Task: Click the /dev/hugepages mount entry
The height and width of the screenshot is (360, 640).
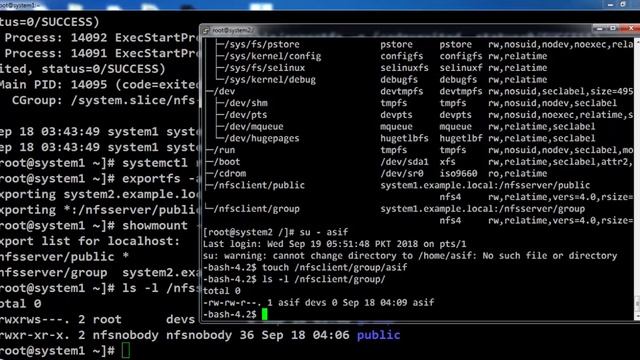Action: pos(262,138)
